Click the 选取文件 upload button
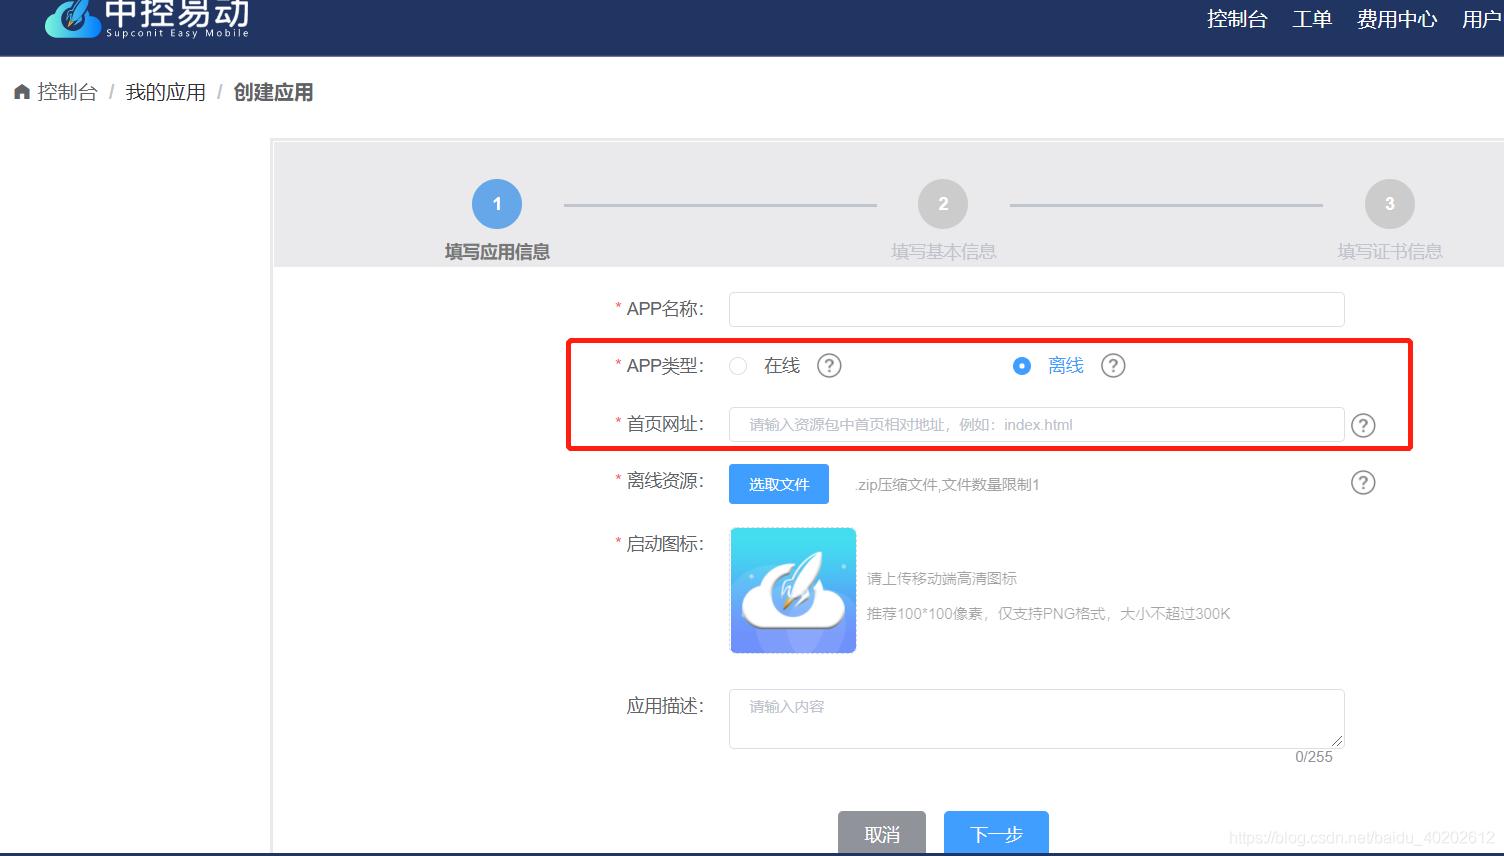1504x856 pixels. 778,483
